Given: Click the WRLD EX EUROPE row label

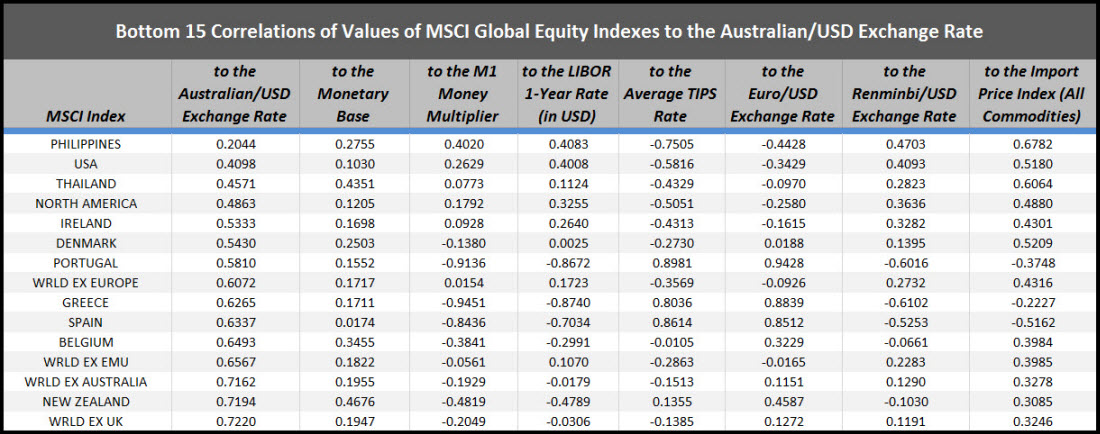Looking at the screenshot, I should point(86,283).
